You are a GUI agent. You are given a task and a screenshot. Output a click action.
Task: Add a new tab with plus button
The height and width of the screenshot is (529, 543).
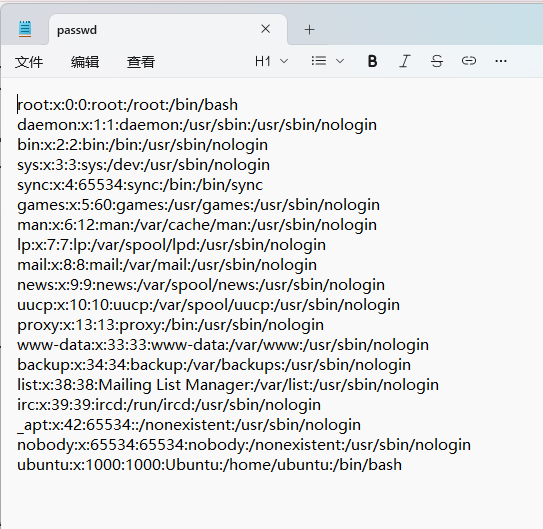pos(310,30)
